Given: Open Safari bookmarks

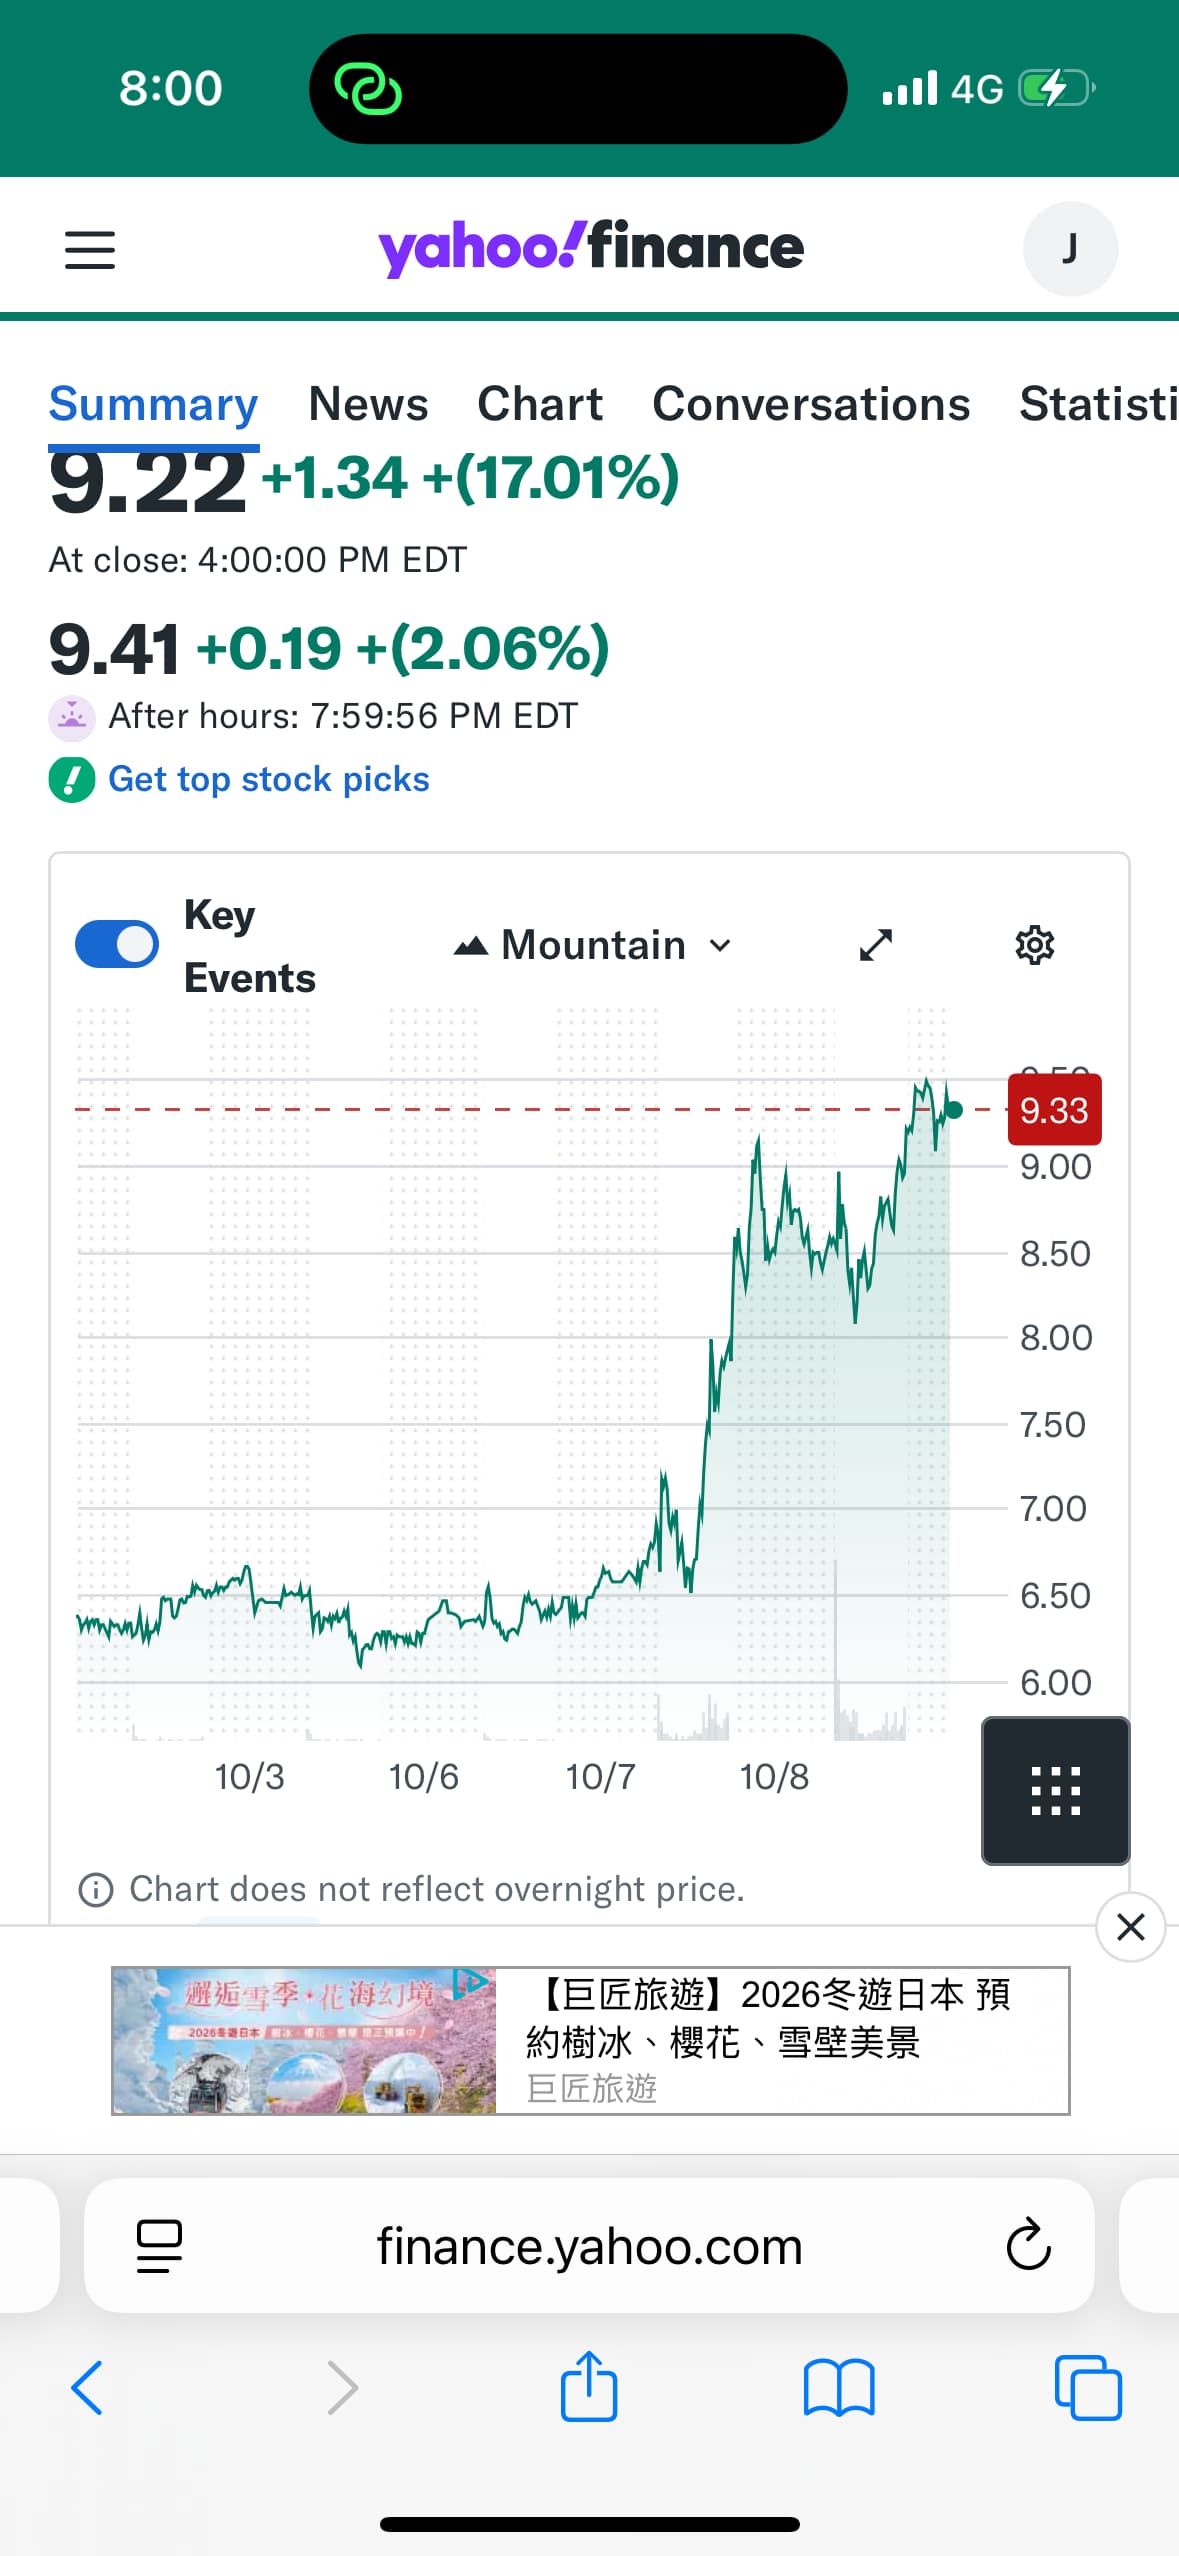Looking at the screenshot, I should click(838, 2387).
